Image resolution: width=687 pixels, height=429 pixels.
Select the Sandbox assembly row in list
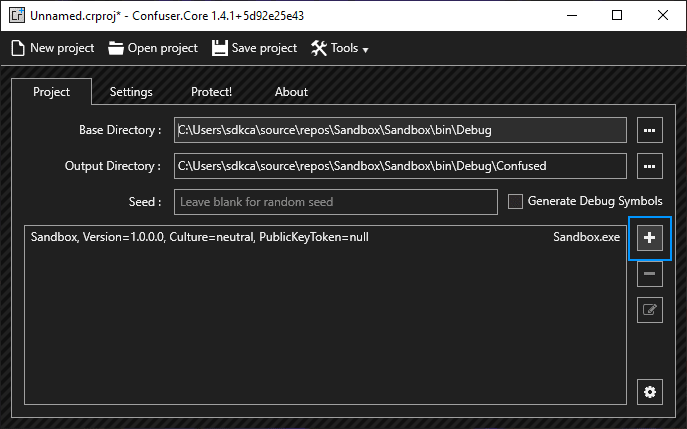[326, 237]
